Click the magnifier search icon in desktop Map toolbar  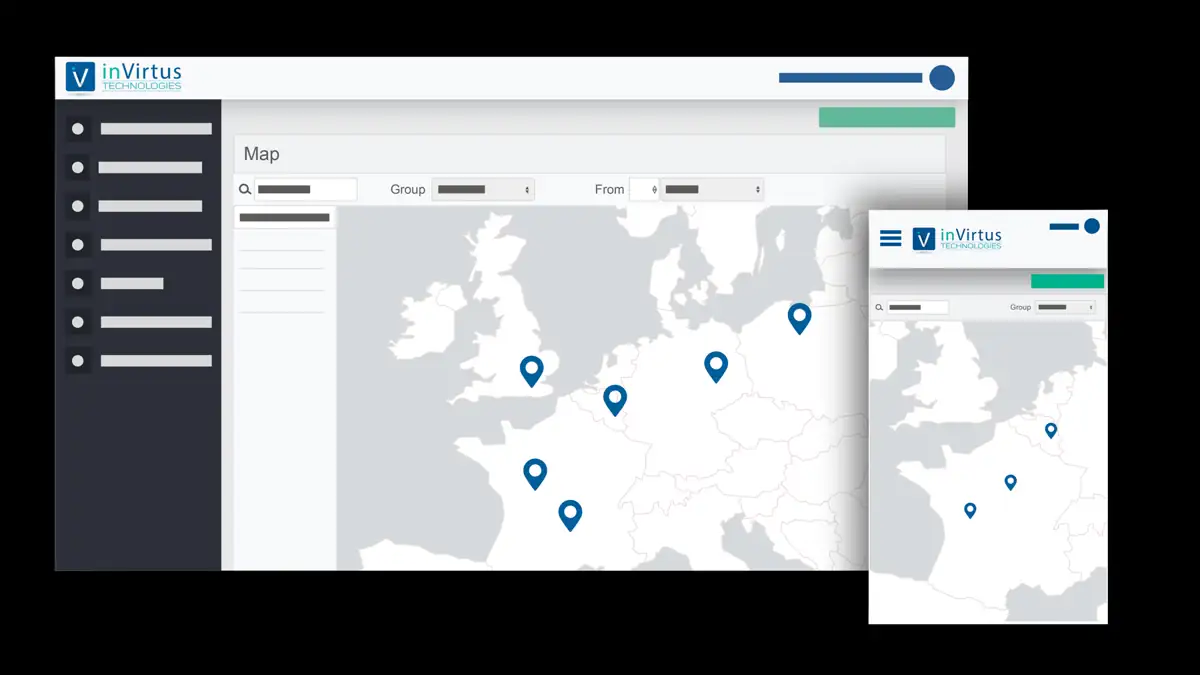[245, 189]
